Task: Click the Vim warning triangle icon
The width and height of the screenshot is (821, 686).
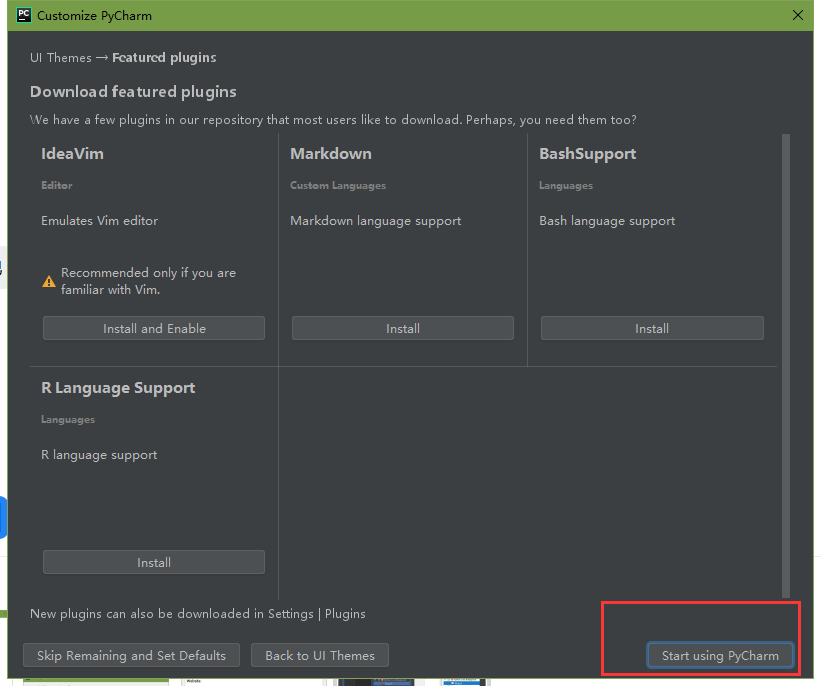Action: [49, 281]
